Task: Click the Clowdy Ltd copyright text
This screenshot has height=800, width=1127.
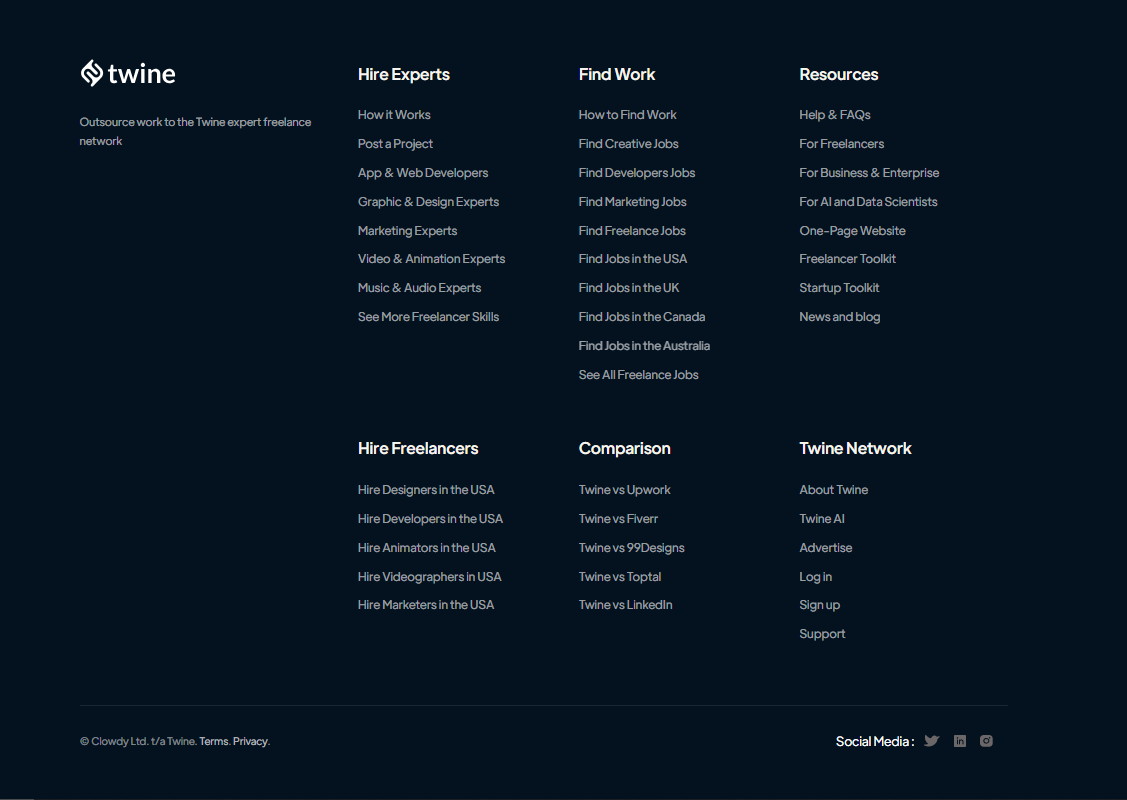Action: [x=138, y=741]
